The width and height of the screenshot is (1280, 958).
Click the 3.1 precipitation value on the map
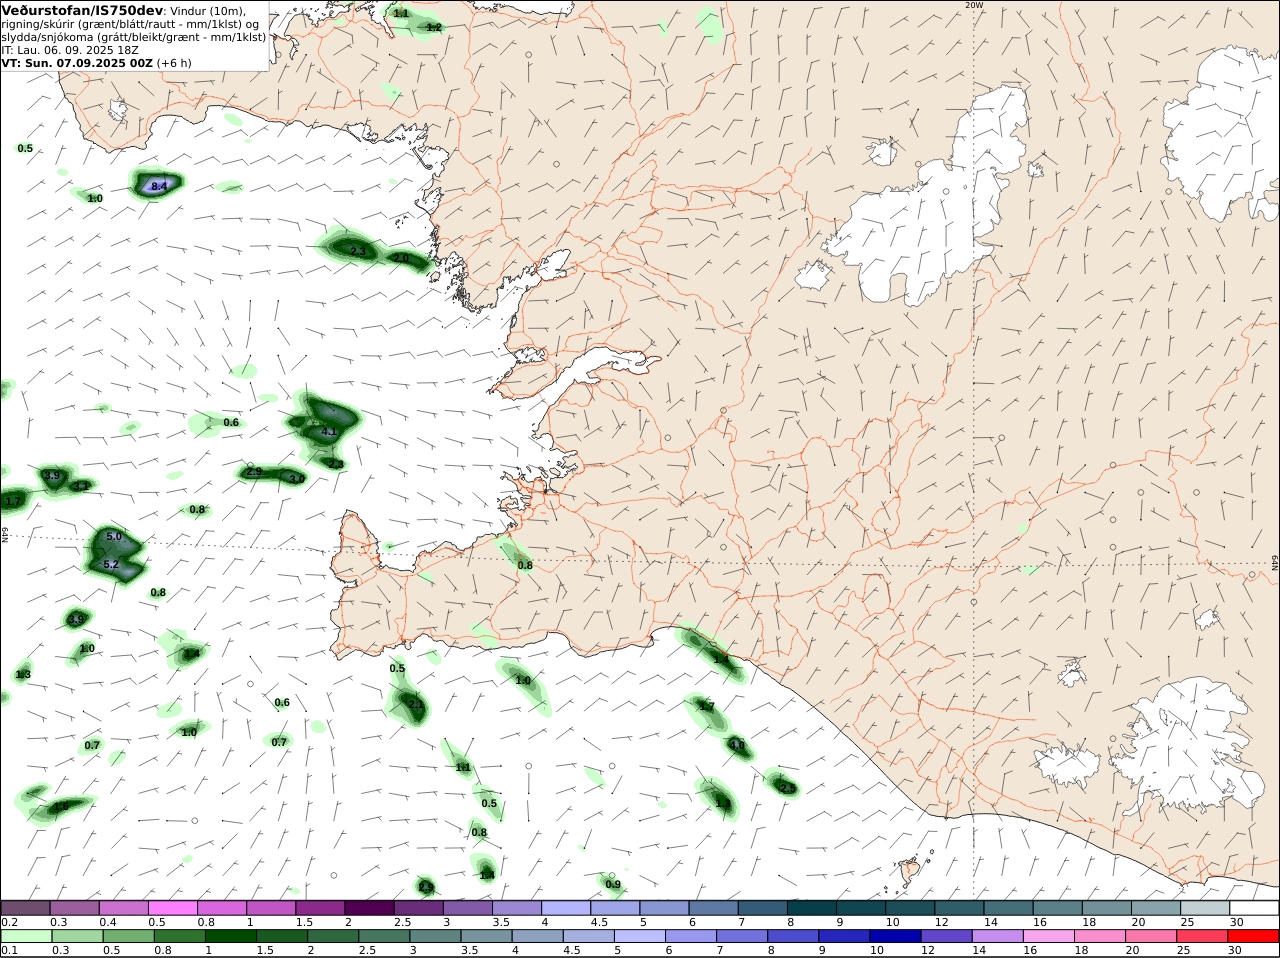82,486
